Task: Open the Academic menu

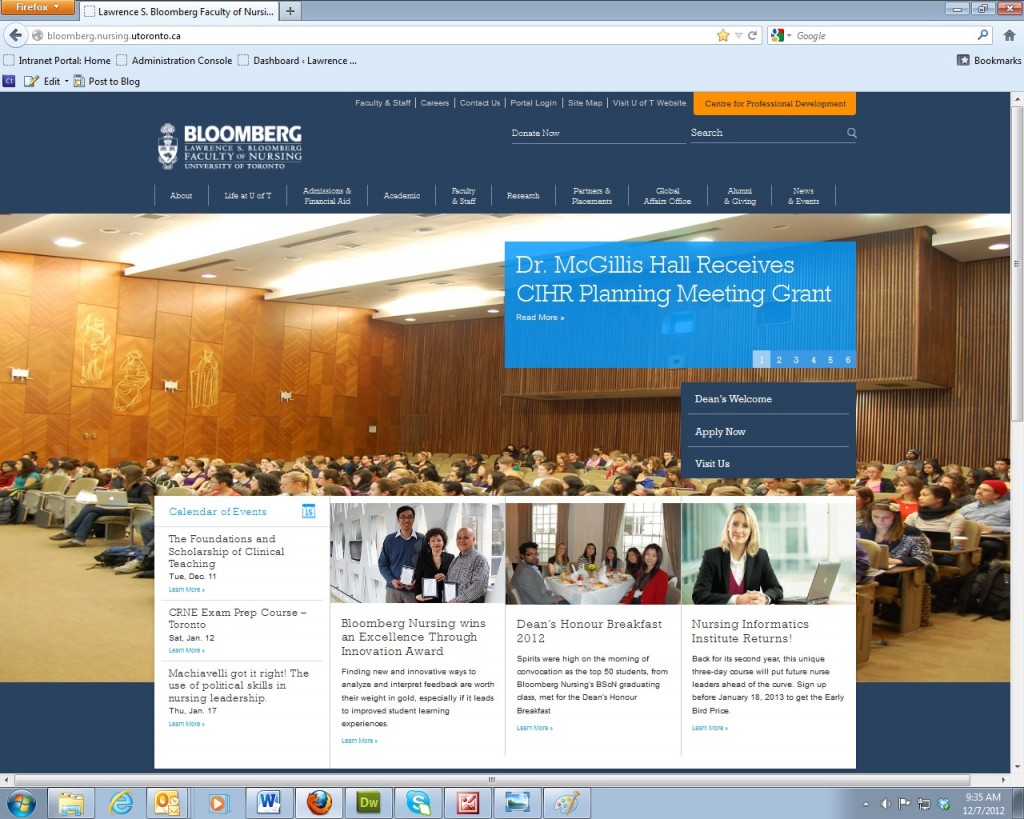Action: [x=402, y=195]
